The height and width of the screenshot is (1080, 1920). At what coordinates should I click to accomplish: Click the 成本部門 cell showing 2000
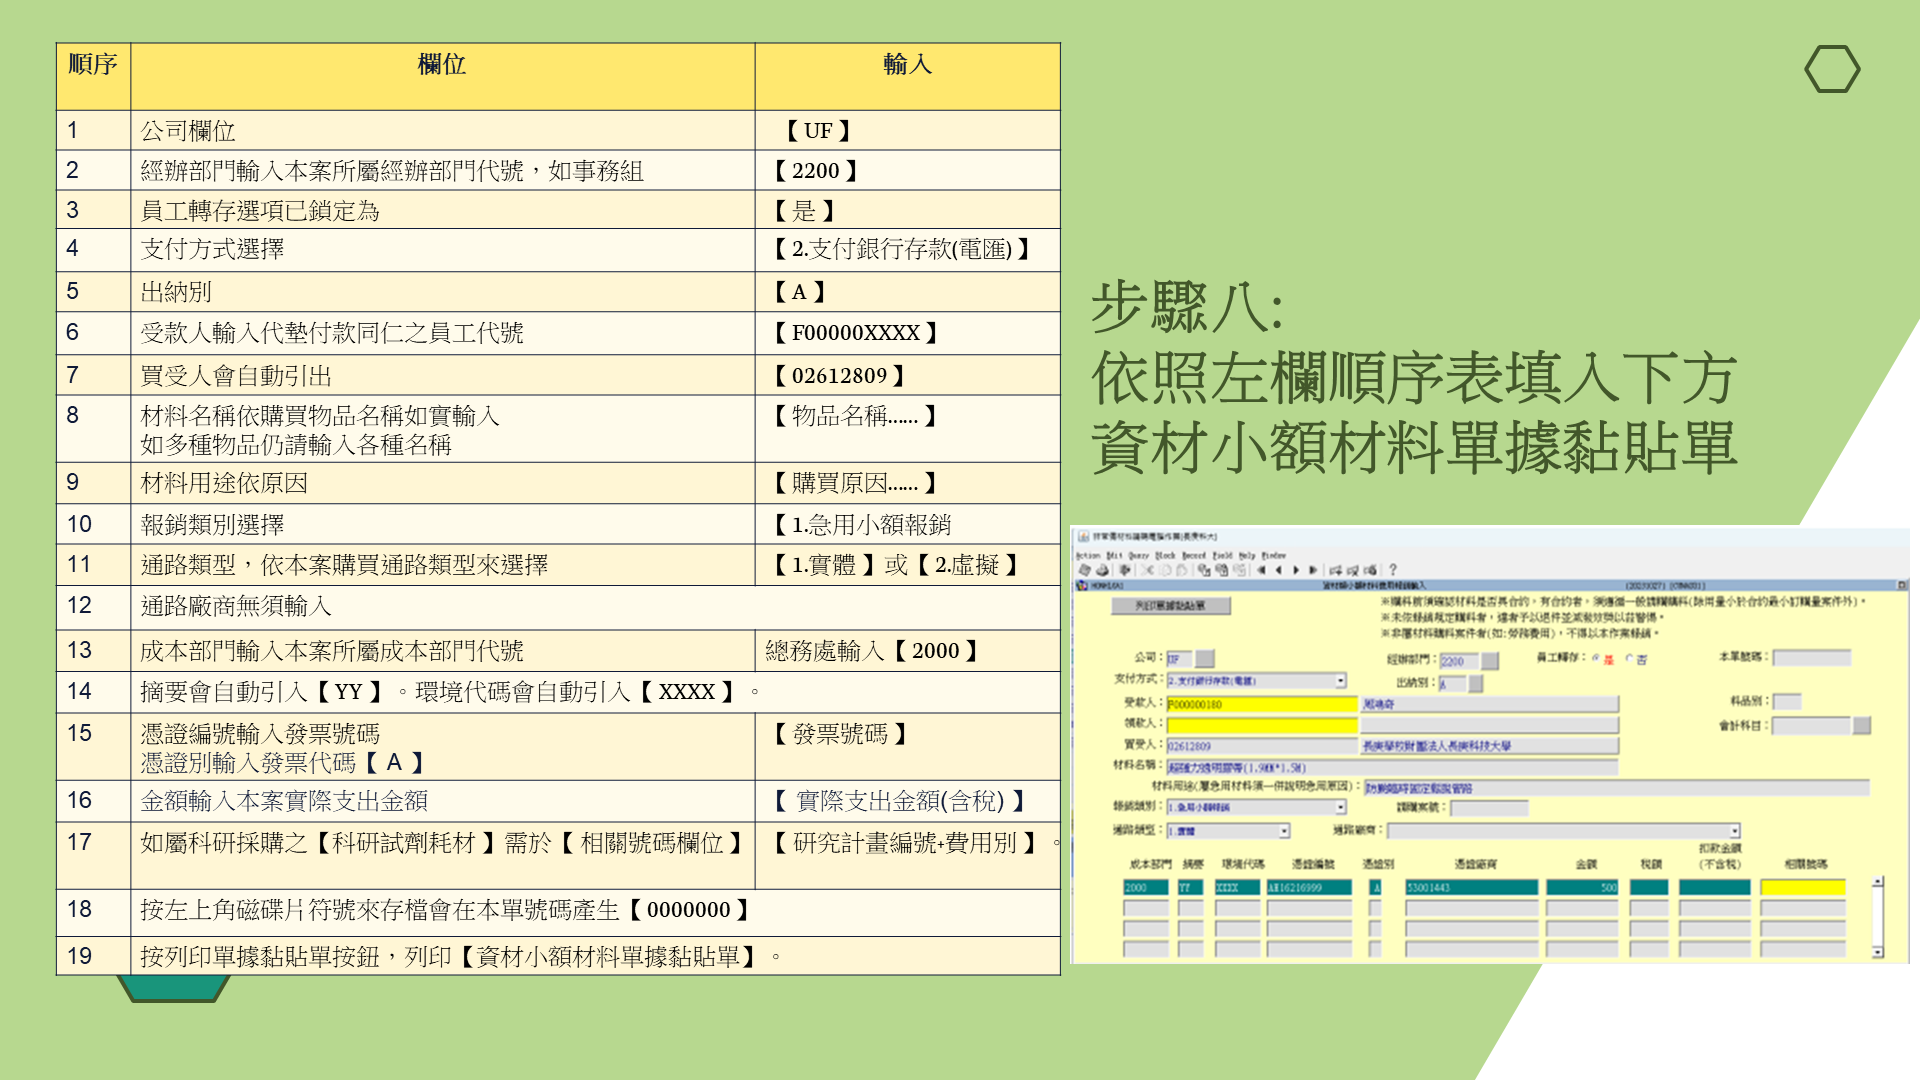click(x=1146, y=887)
